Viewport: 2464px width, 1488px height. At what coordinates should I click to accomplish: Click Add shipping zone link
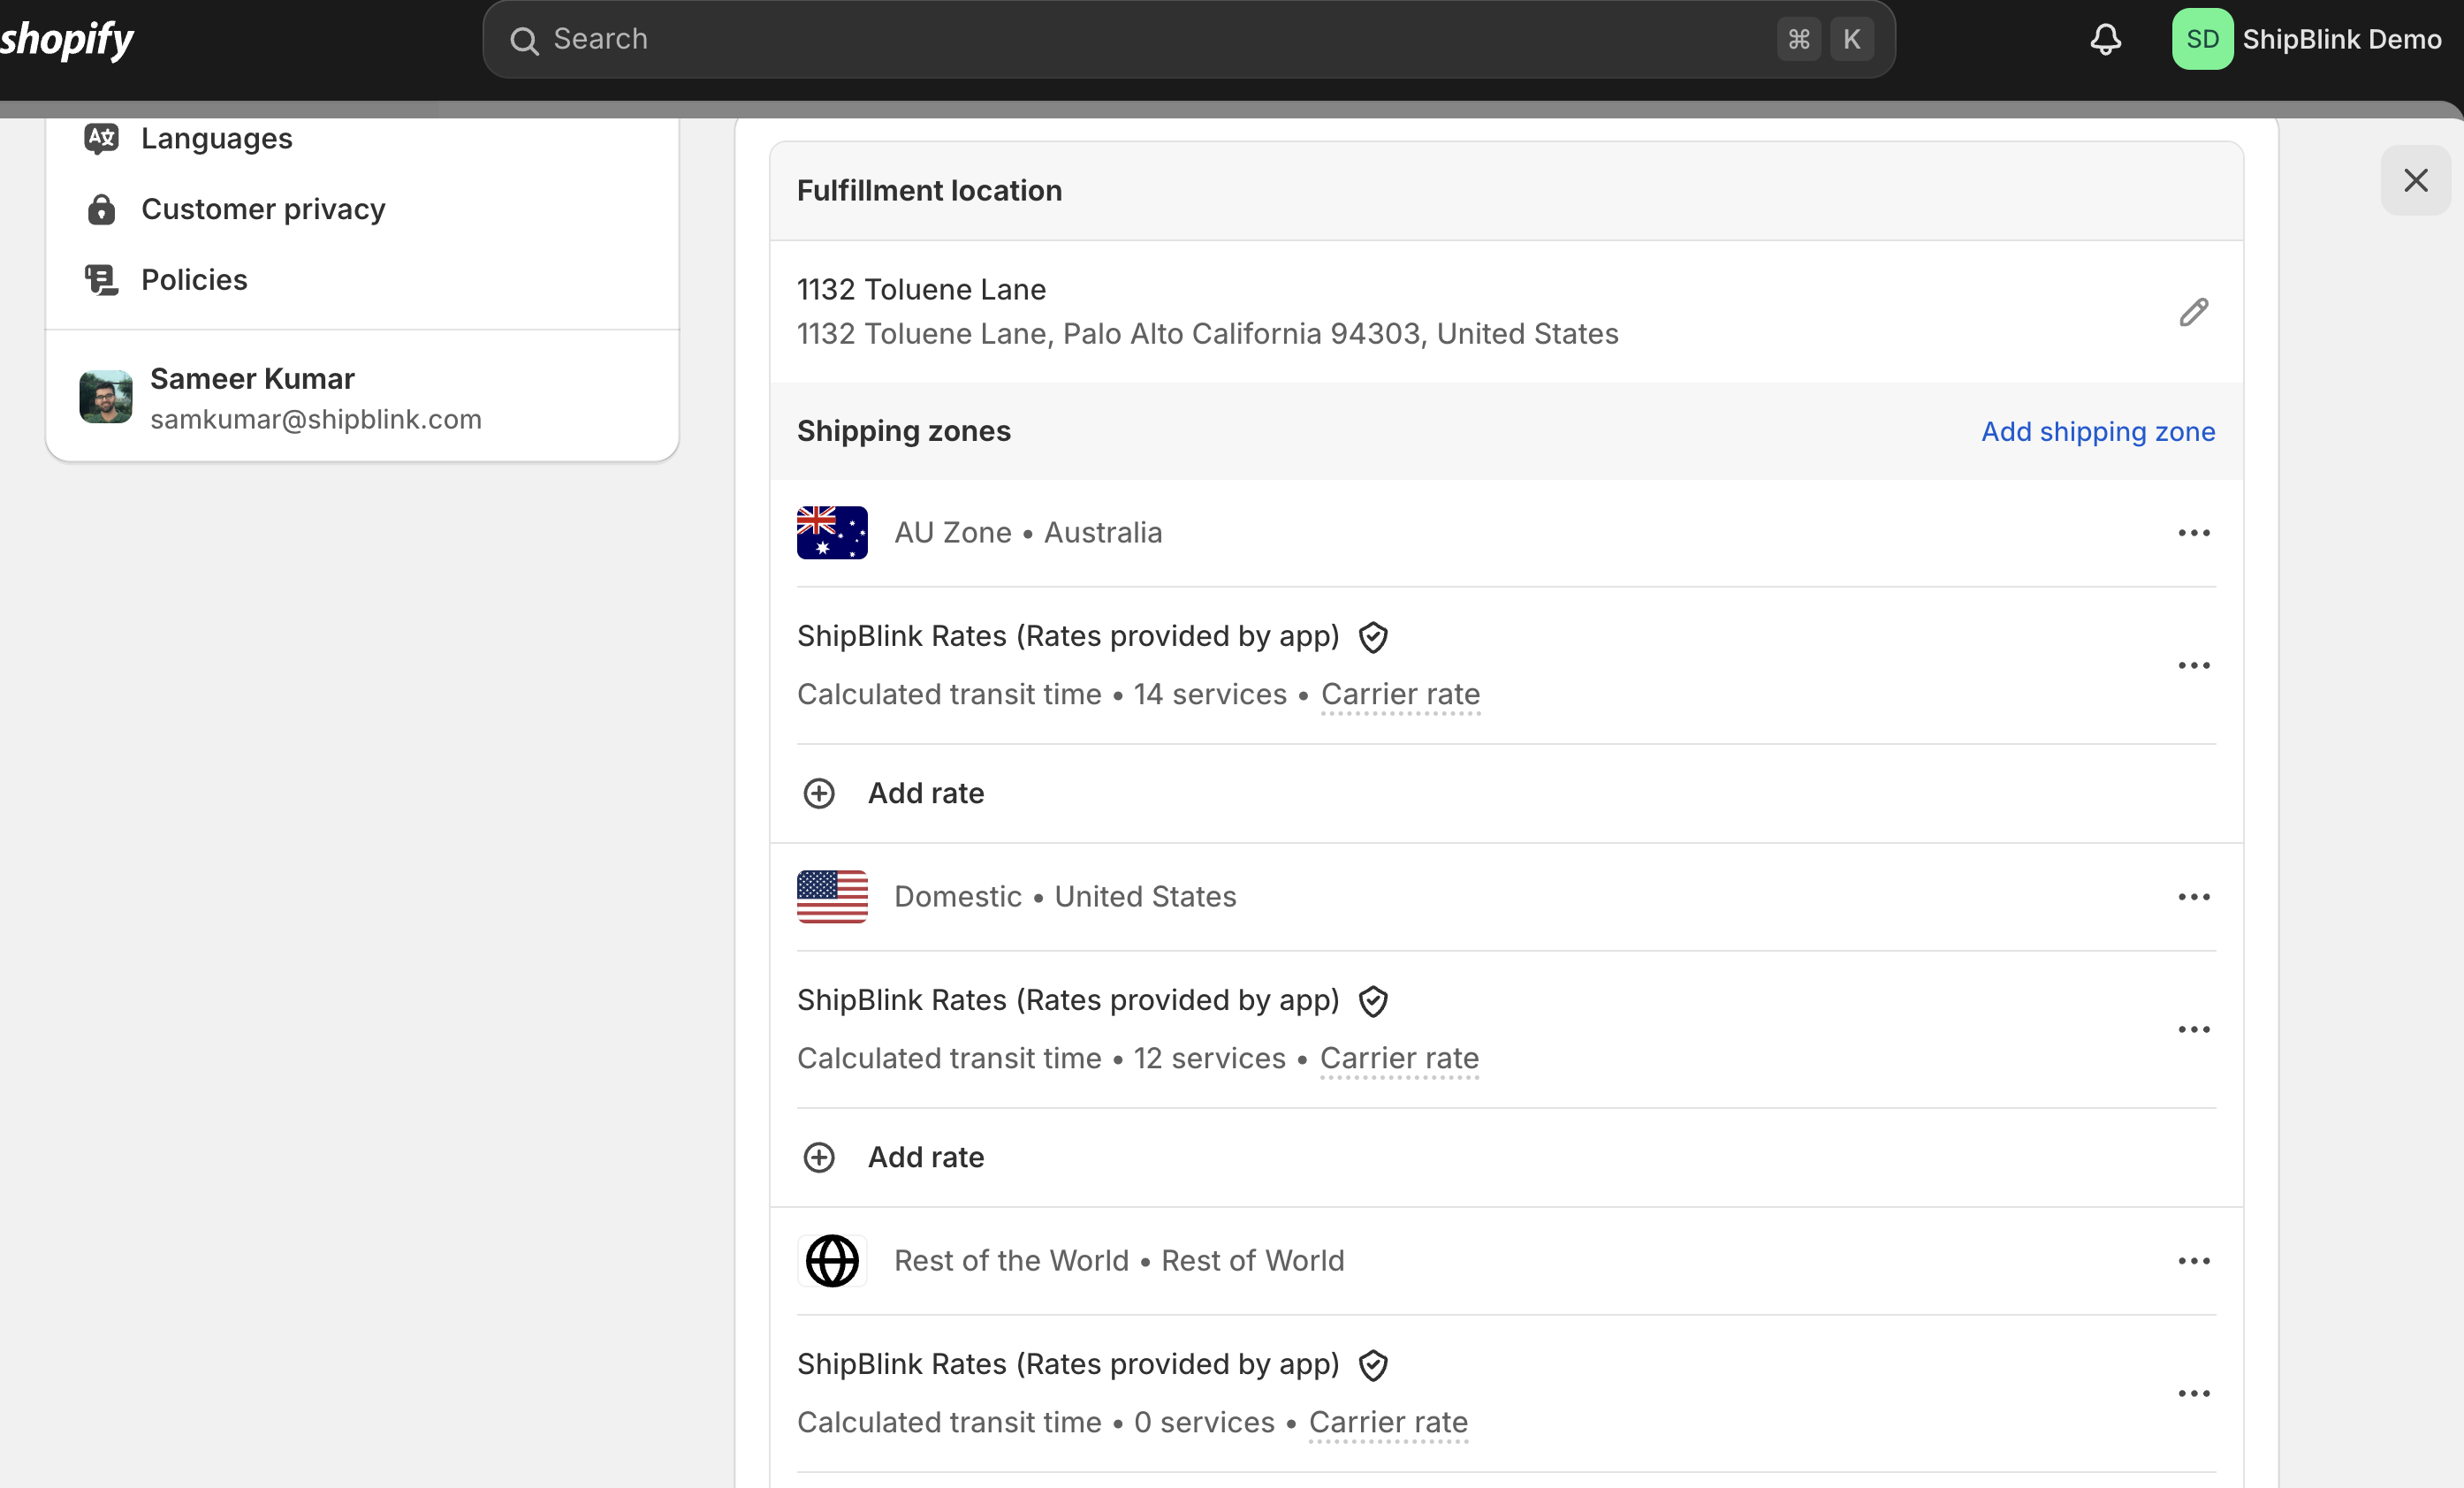2097,431
